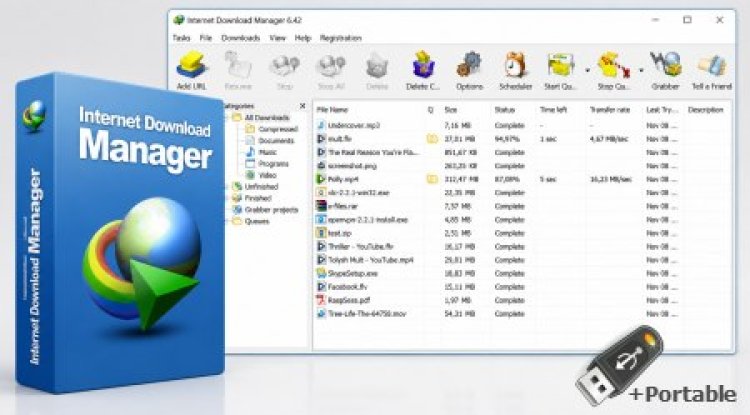Select the Documents category
Image resolution: width=750 pixels, height=415 pixels.
click(276, 141)
